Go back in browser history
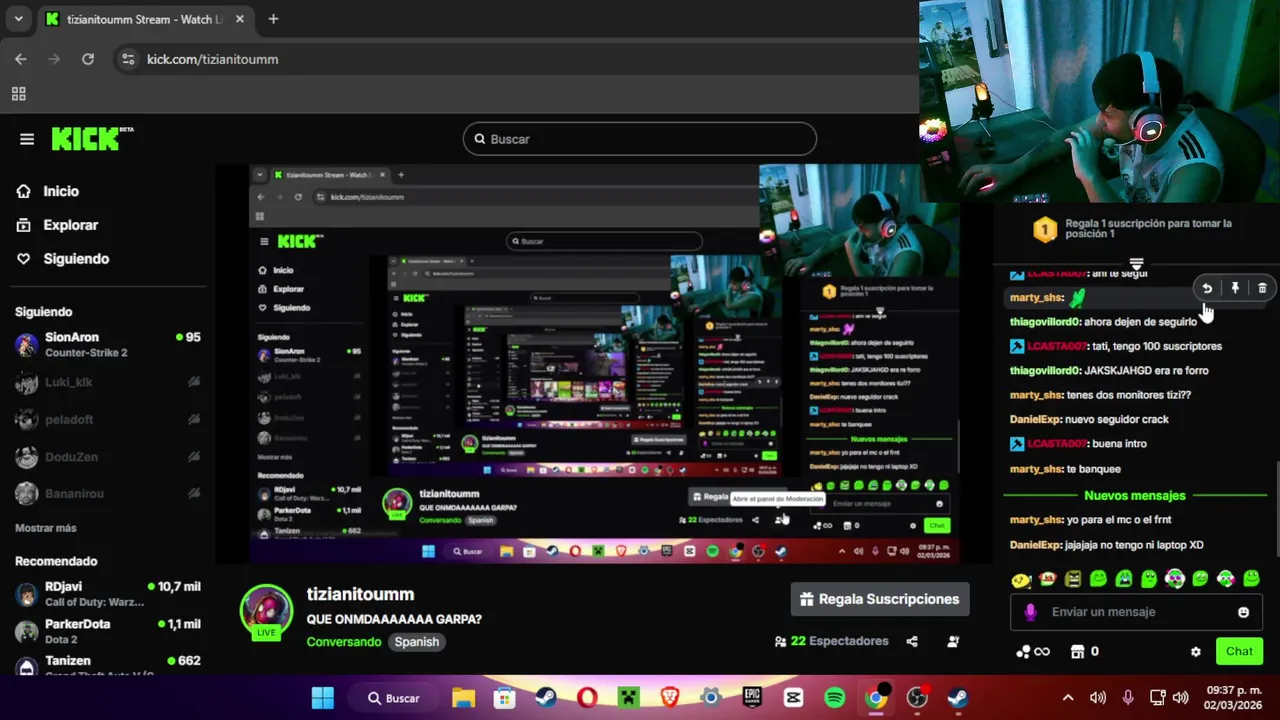 (x=21, y=59)
